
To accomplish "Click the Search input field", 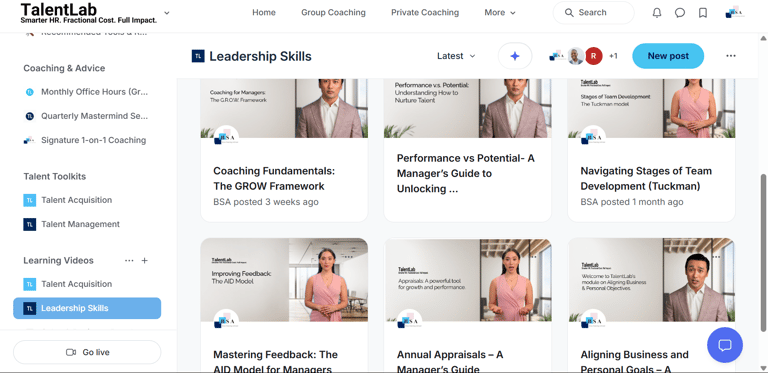I will [594, 13].
